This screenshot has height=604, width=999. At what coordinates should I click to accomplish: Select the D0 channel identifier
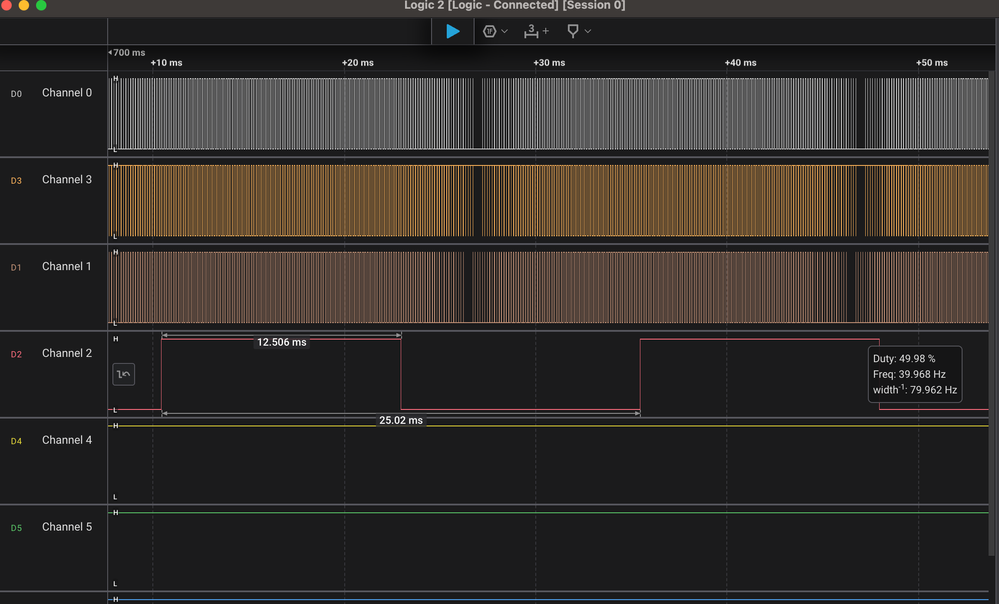16,94
